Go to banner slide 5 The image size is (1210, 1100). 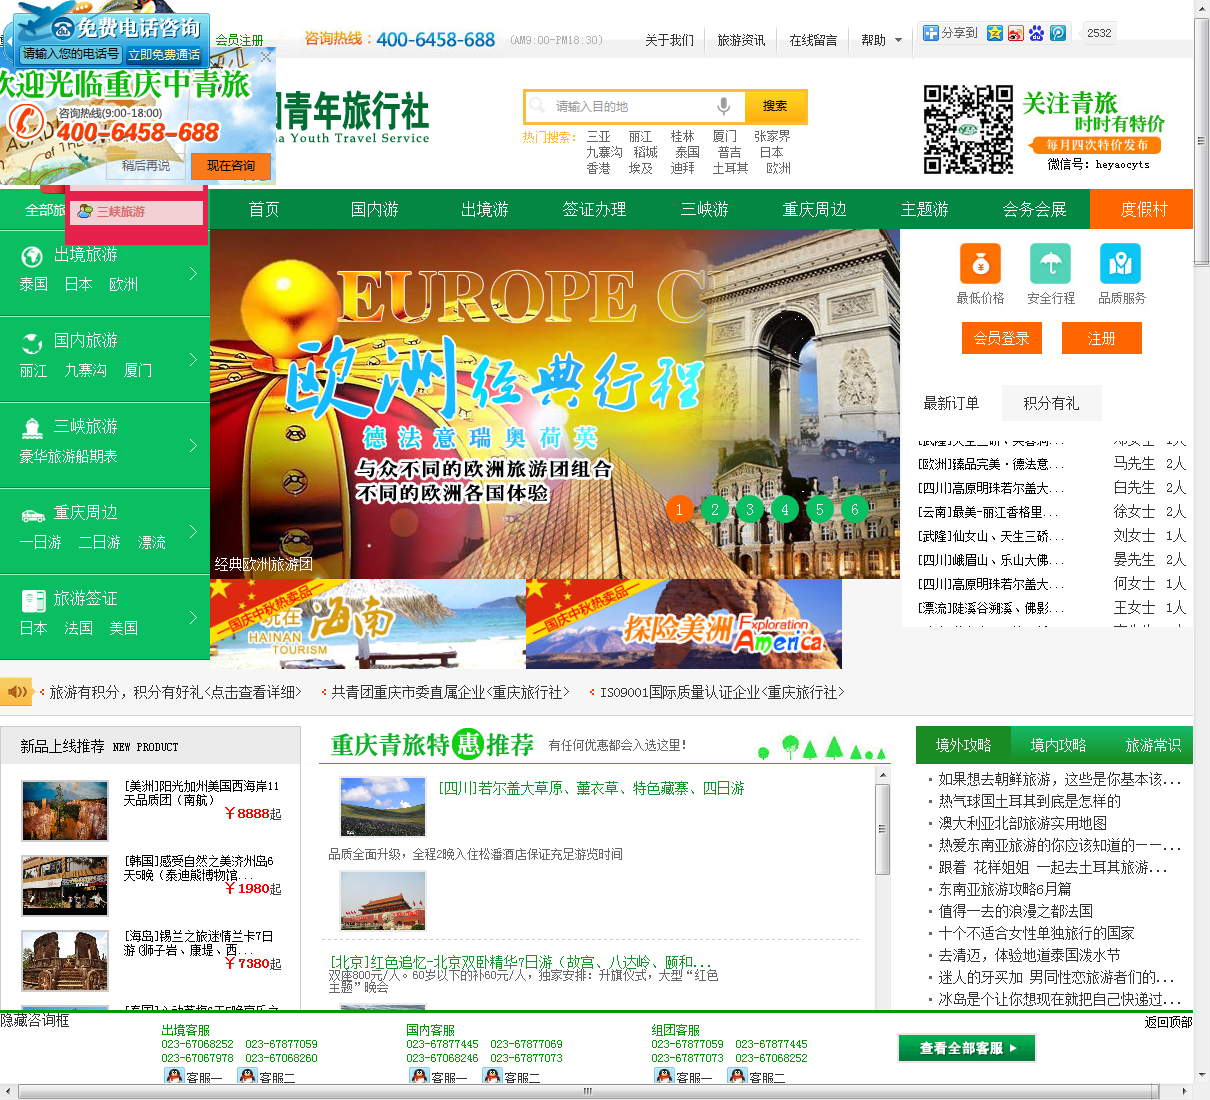tap(820, 510)
